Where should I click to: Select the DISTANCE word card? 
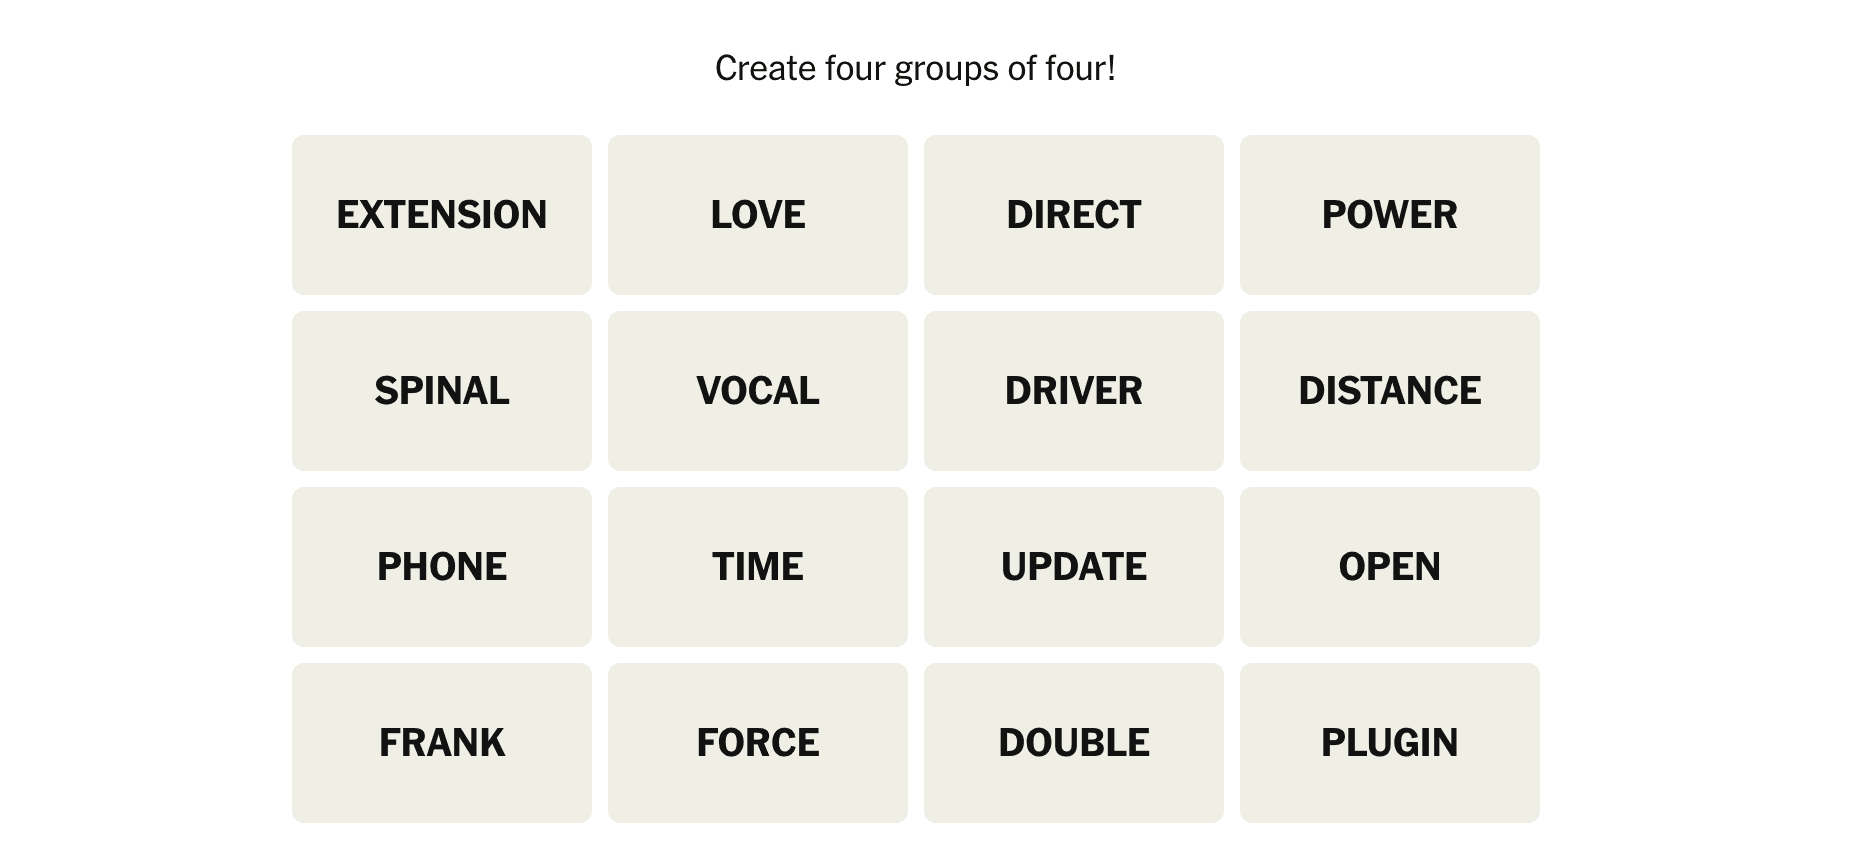(x=1390, y=391)
